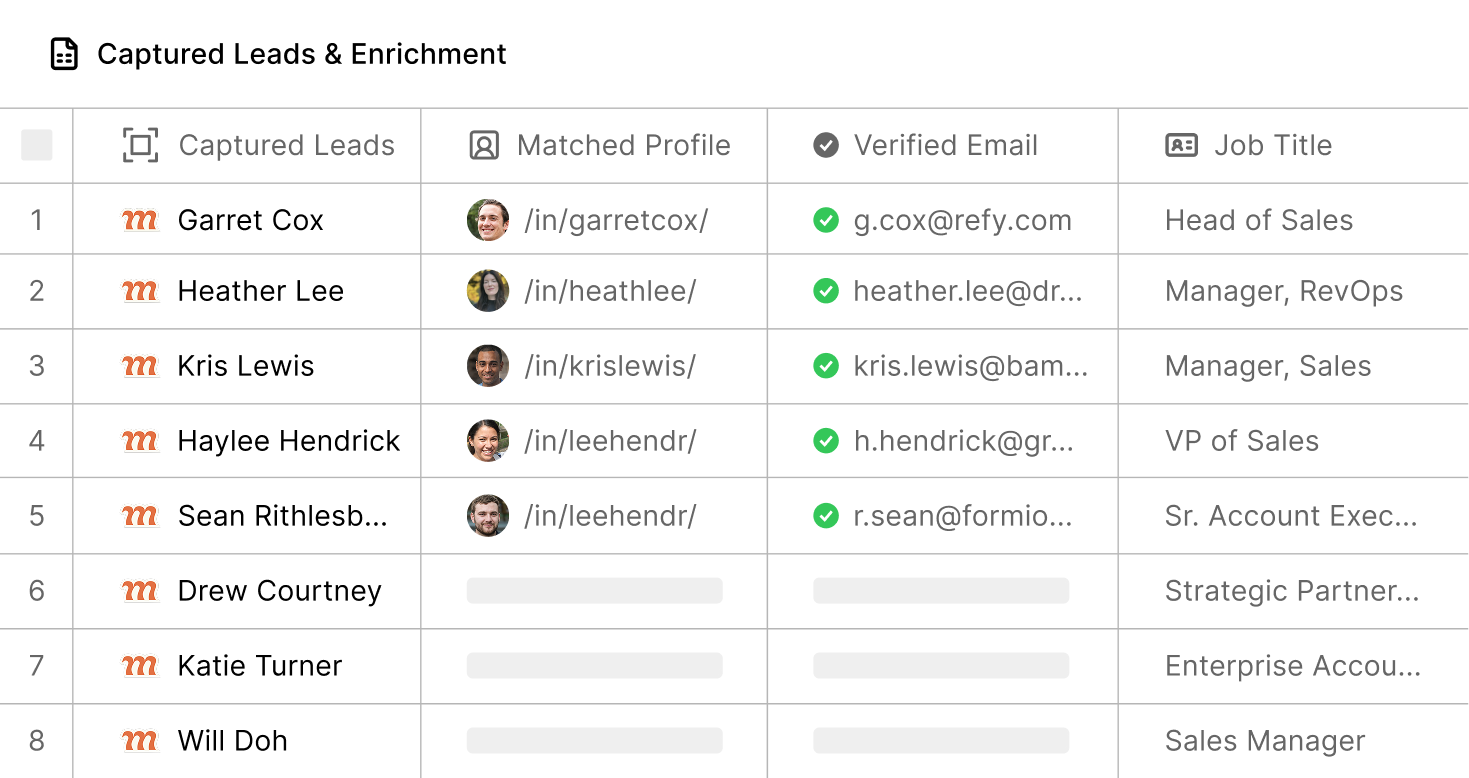Open Garret Cox's profile photo thumbnail
Viewport: 1469px width, 778px height.
click(x=488, y=220)
